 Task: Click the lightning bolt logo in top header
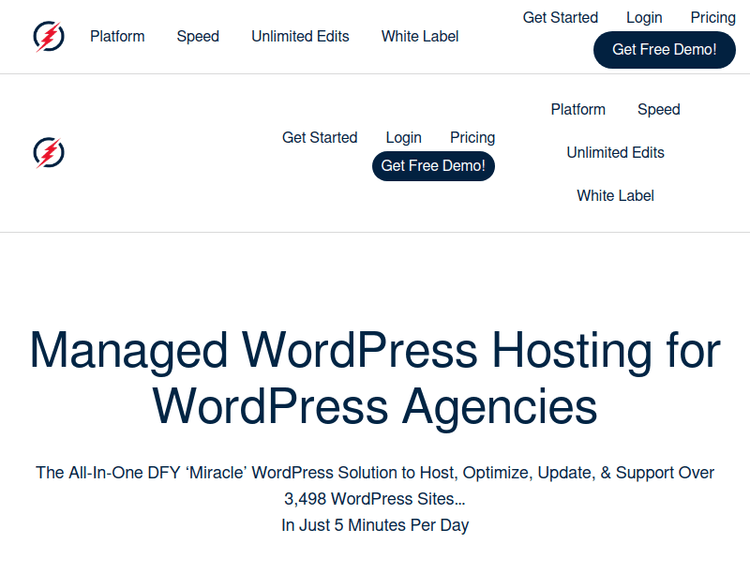(49, 37)
